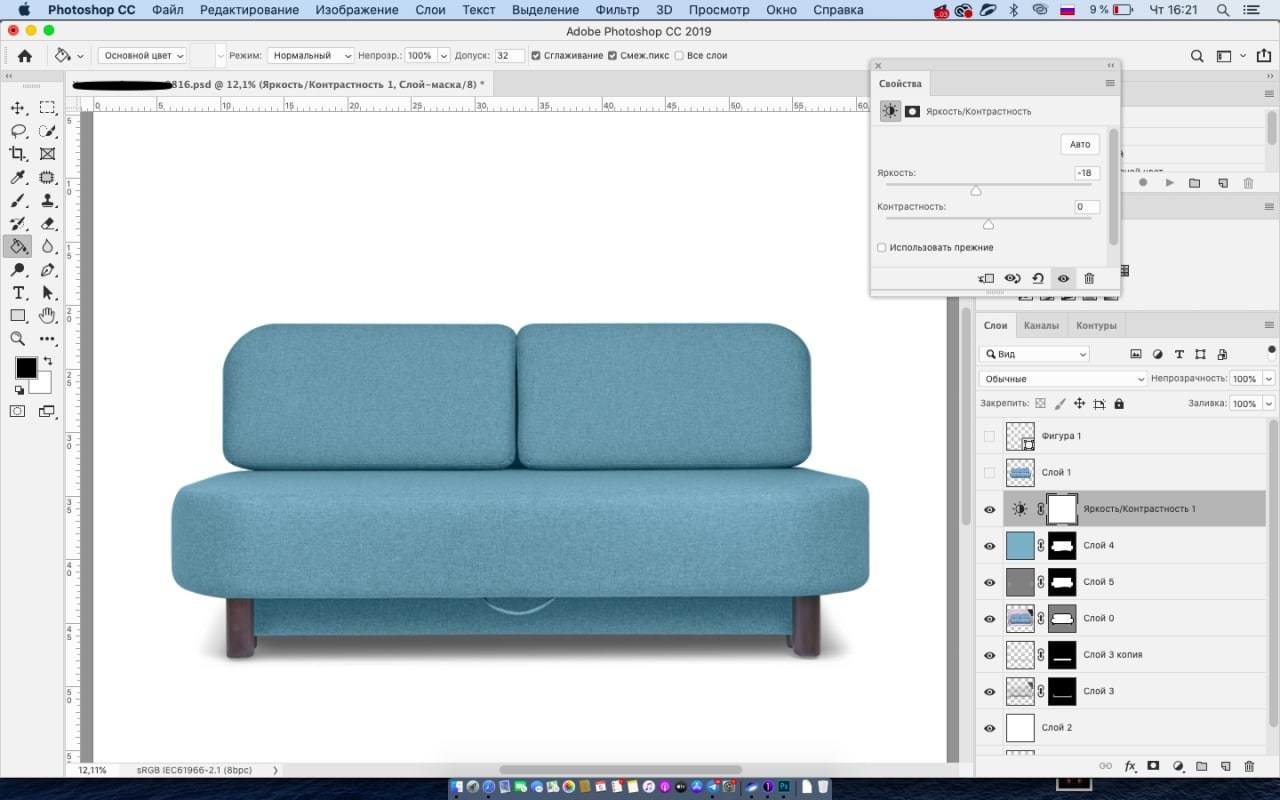The height and width of the screenshot is (800, 1280).
Task: Hide the Слой 4 layer
Action: point(989,546)
